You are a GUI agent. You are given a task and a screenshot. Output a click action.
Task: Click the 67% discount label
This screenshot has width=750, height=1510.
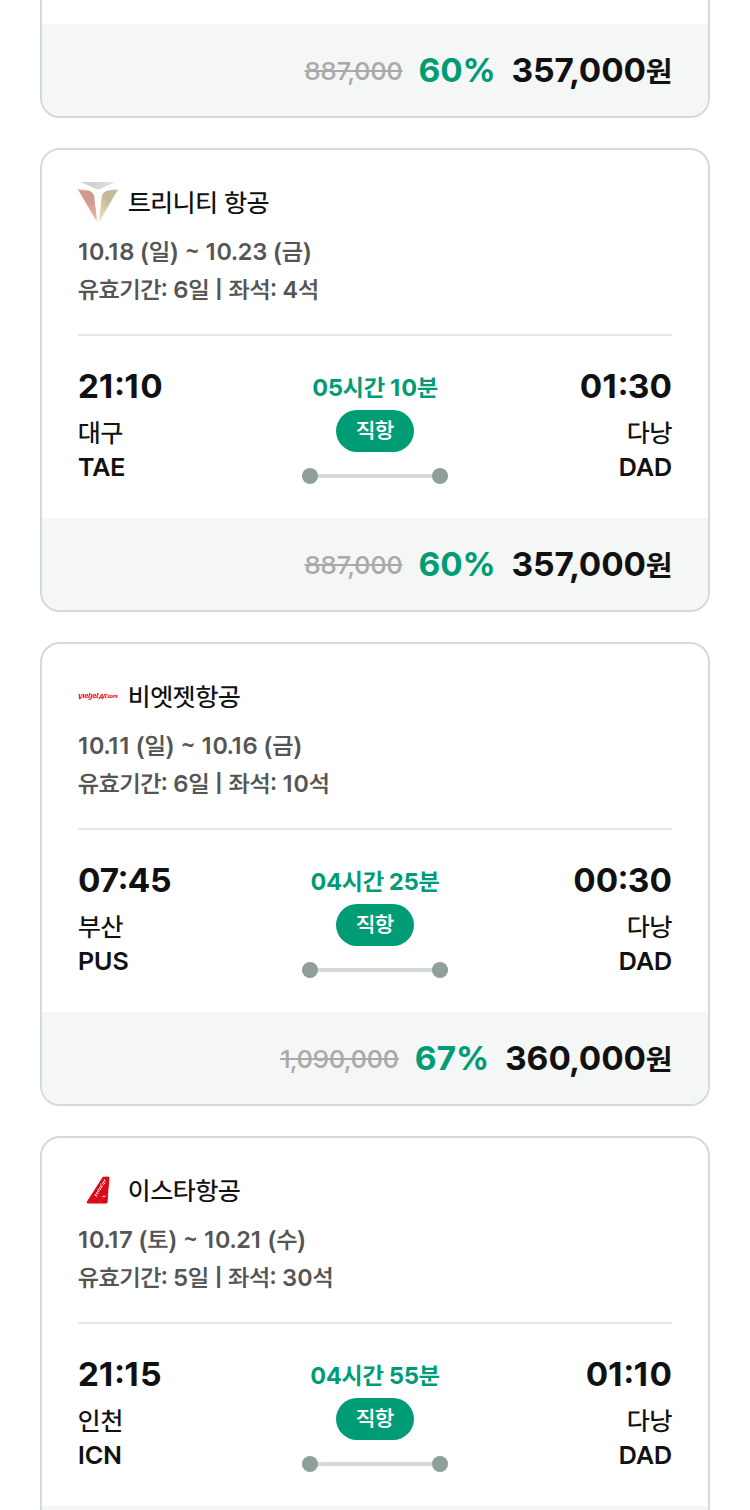pos(451,1058)
